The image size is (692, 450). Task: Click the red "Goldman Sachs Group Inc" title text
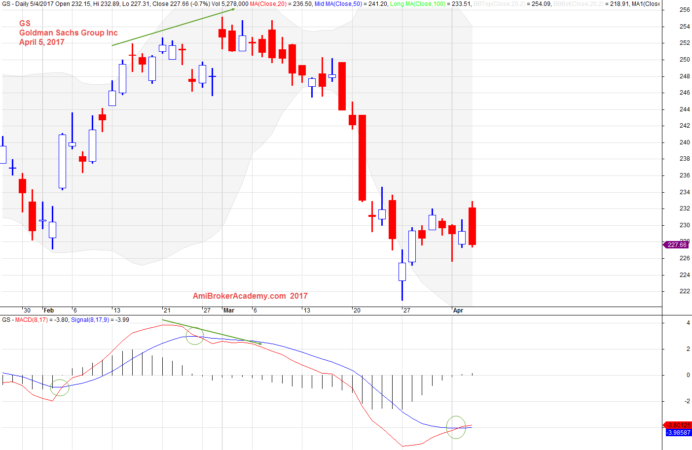tap(68, 33)
